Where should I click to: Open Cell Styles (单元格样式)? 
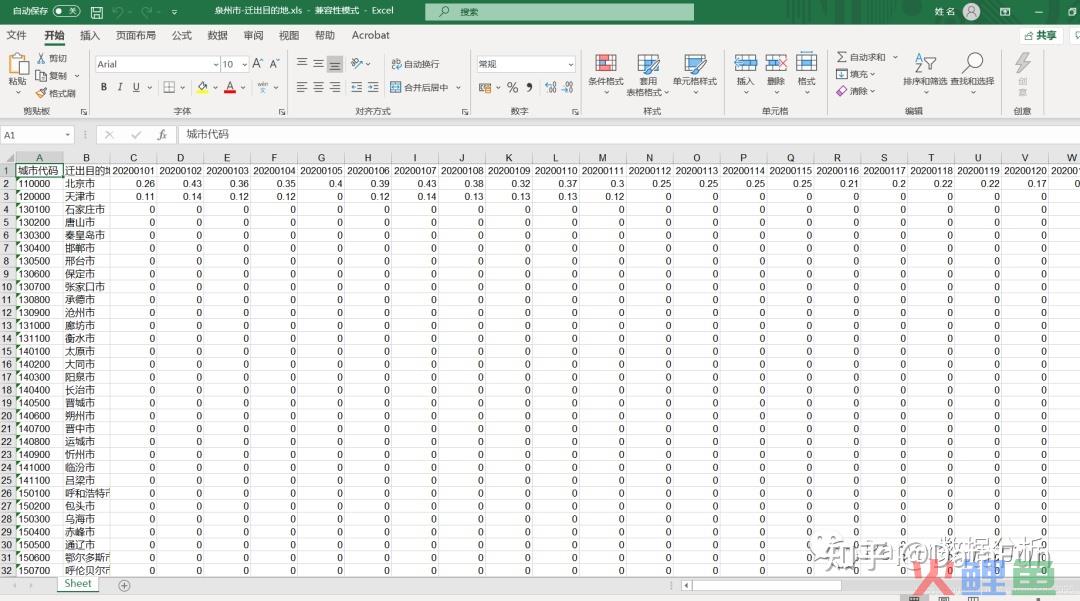tap(695, 74)
